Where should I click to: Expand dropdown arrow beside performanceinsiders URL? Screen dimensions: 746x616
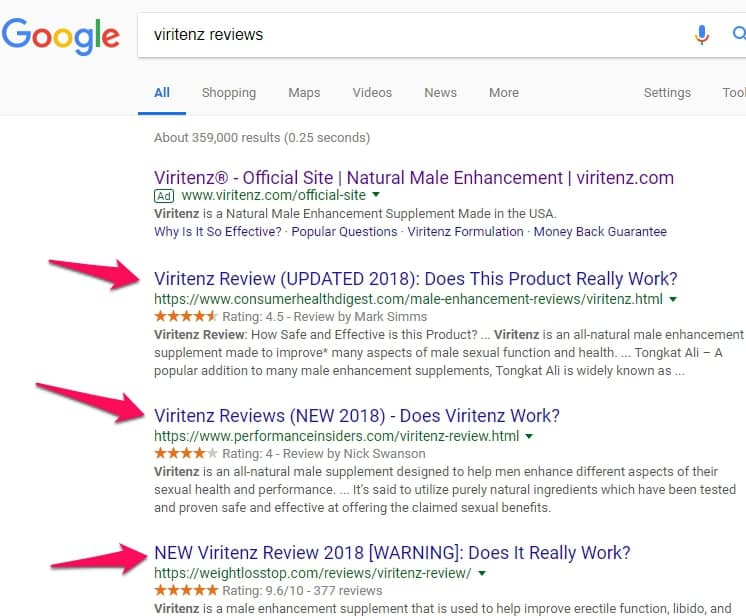(529, 436)
